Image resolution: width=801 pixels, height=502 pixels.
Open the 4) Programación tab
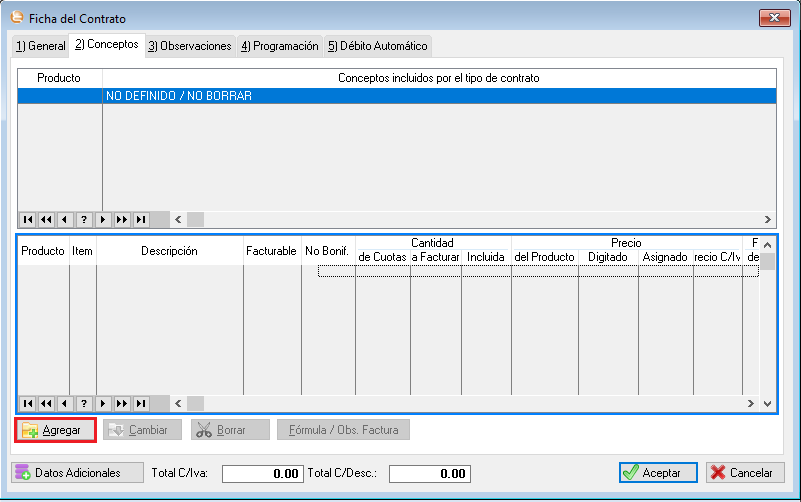click(279, 46)
